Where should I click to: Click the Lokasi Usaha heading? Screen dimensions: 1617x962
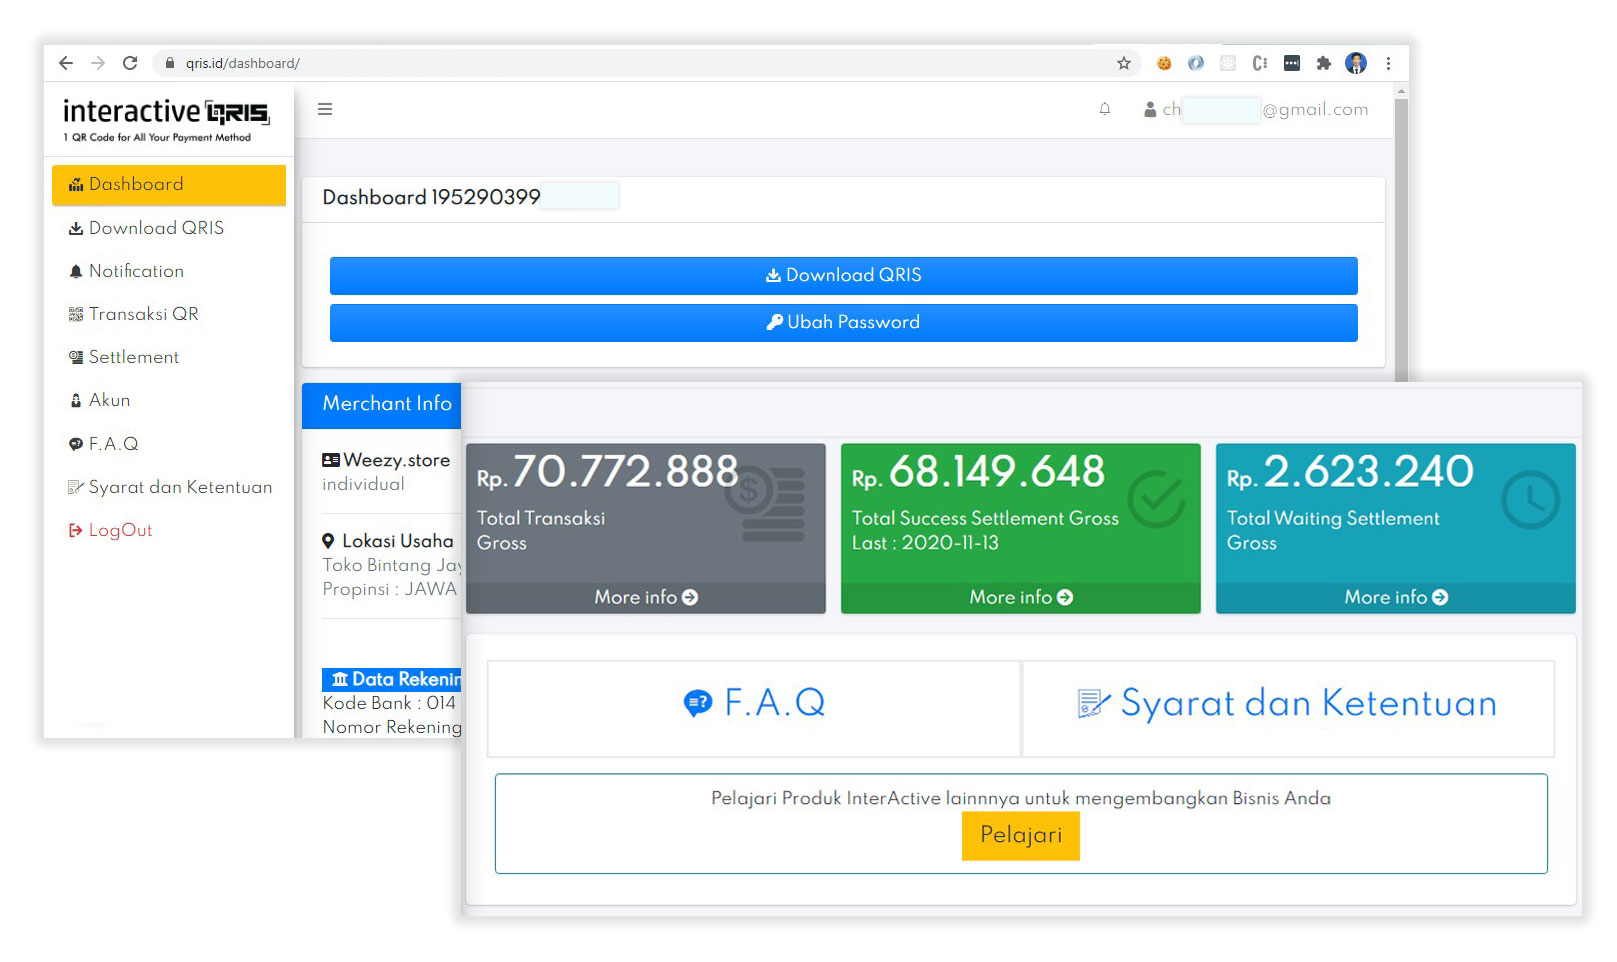tap(397, 541)
